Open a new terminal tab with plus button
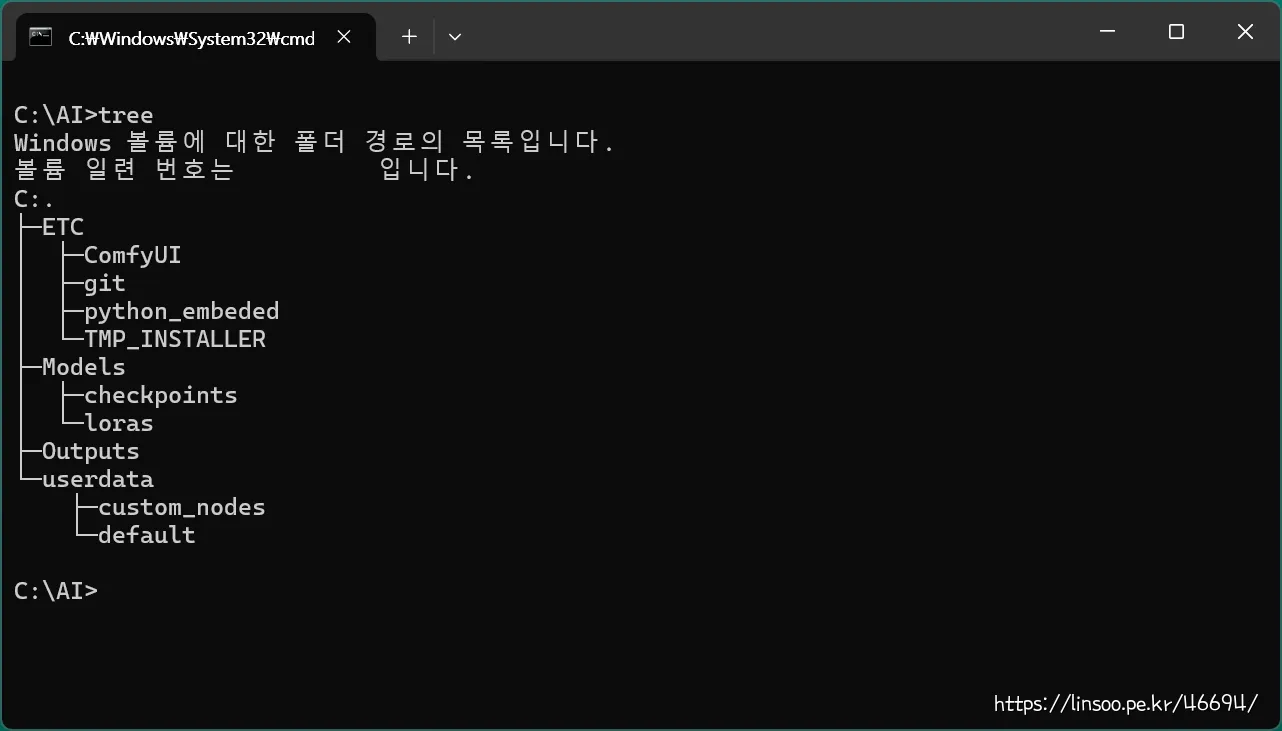The height and width of the screenshot is (731, 1282). 409,37
